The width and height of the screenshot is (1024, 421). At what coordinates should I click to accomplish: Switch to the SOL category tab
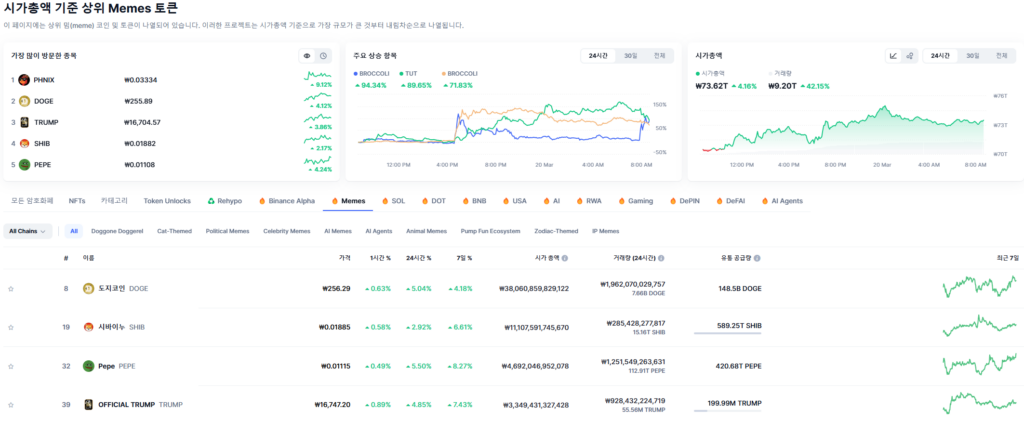394,201
